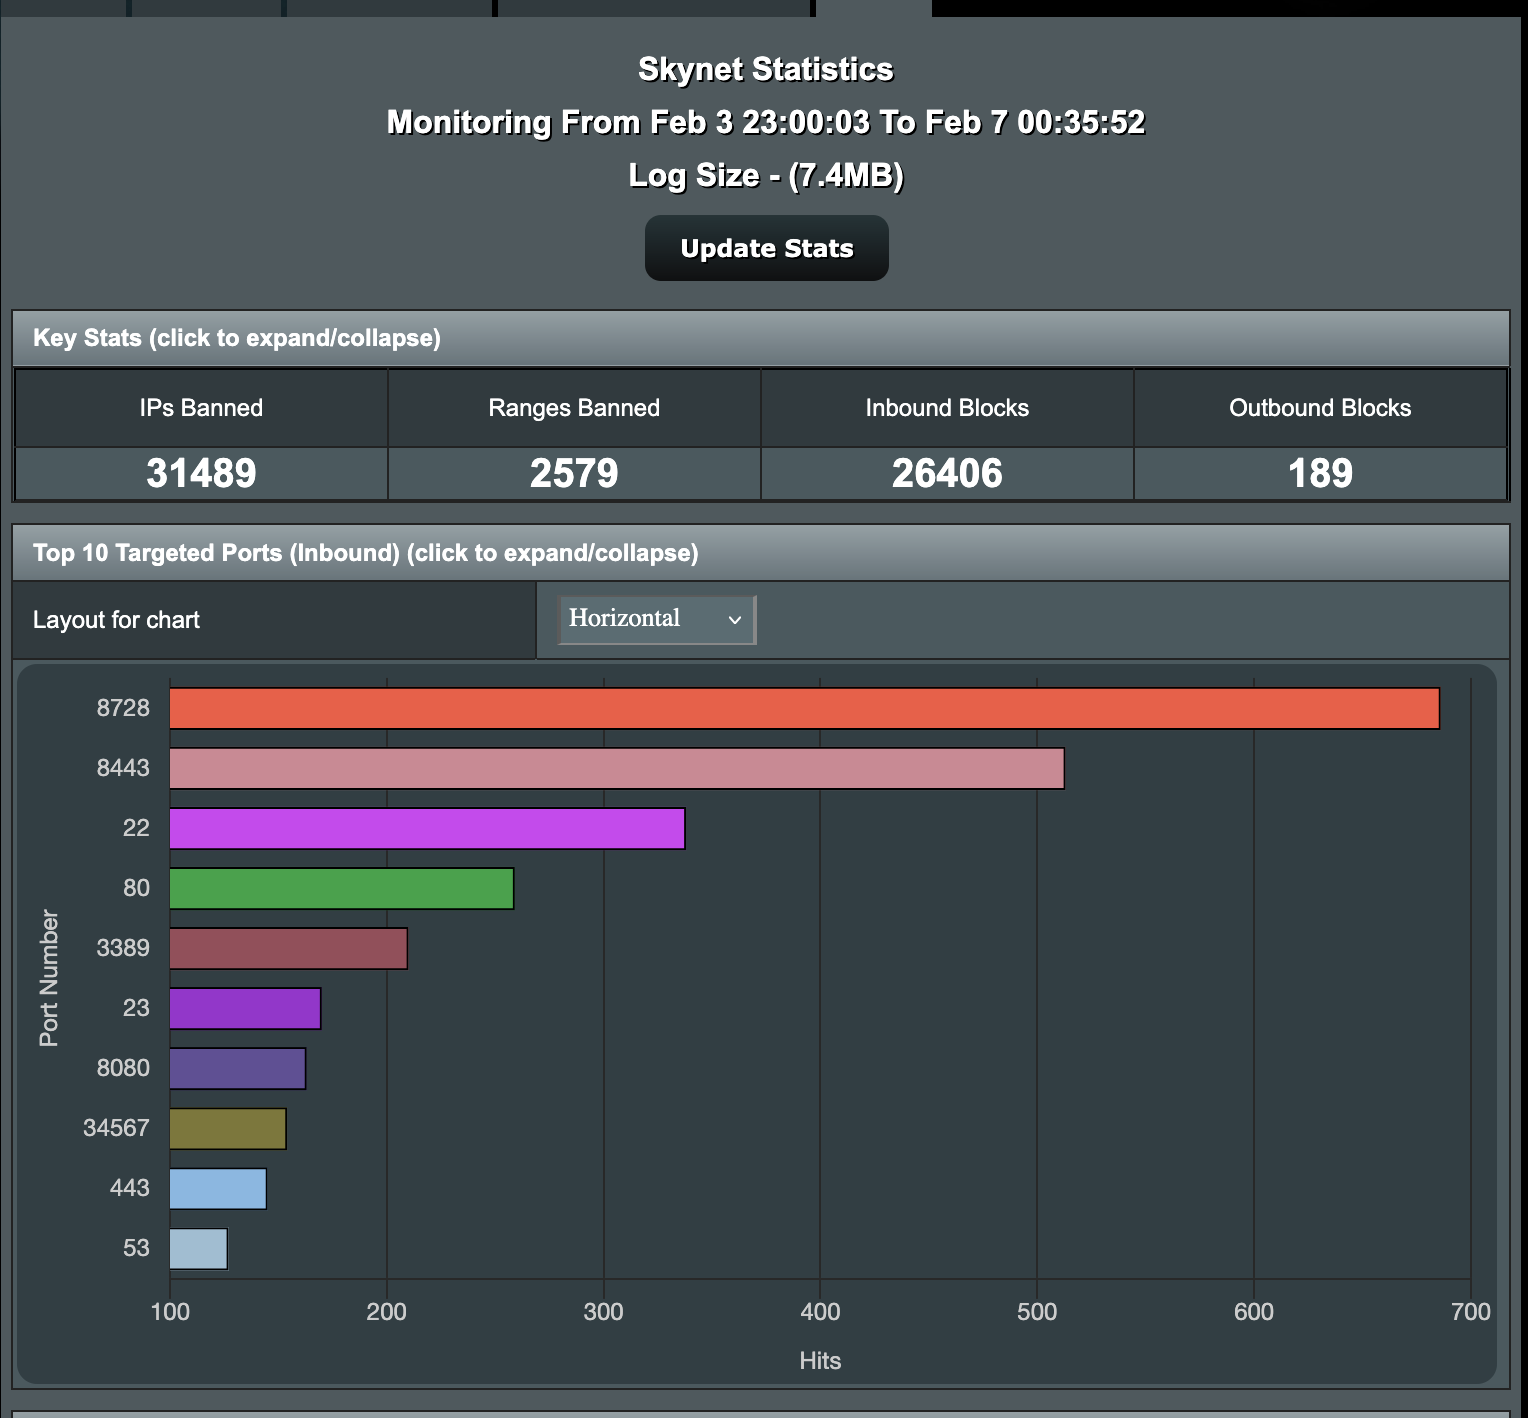This screenshot has width=1528, height=1418.
Task: Click the Inbound Blocks column header
Action: (x=947, y=408)
